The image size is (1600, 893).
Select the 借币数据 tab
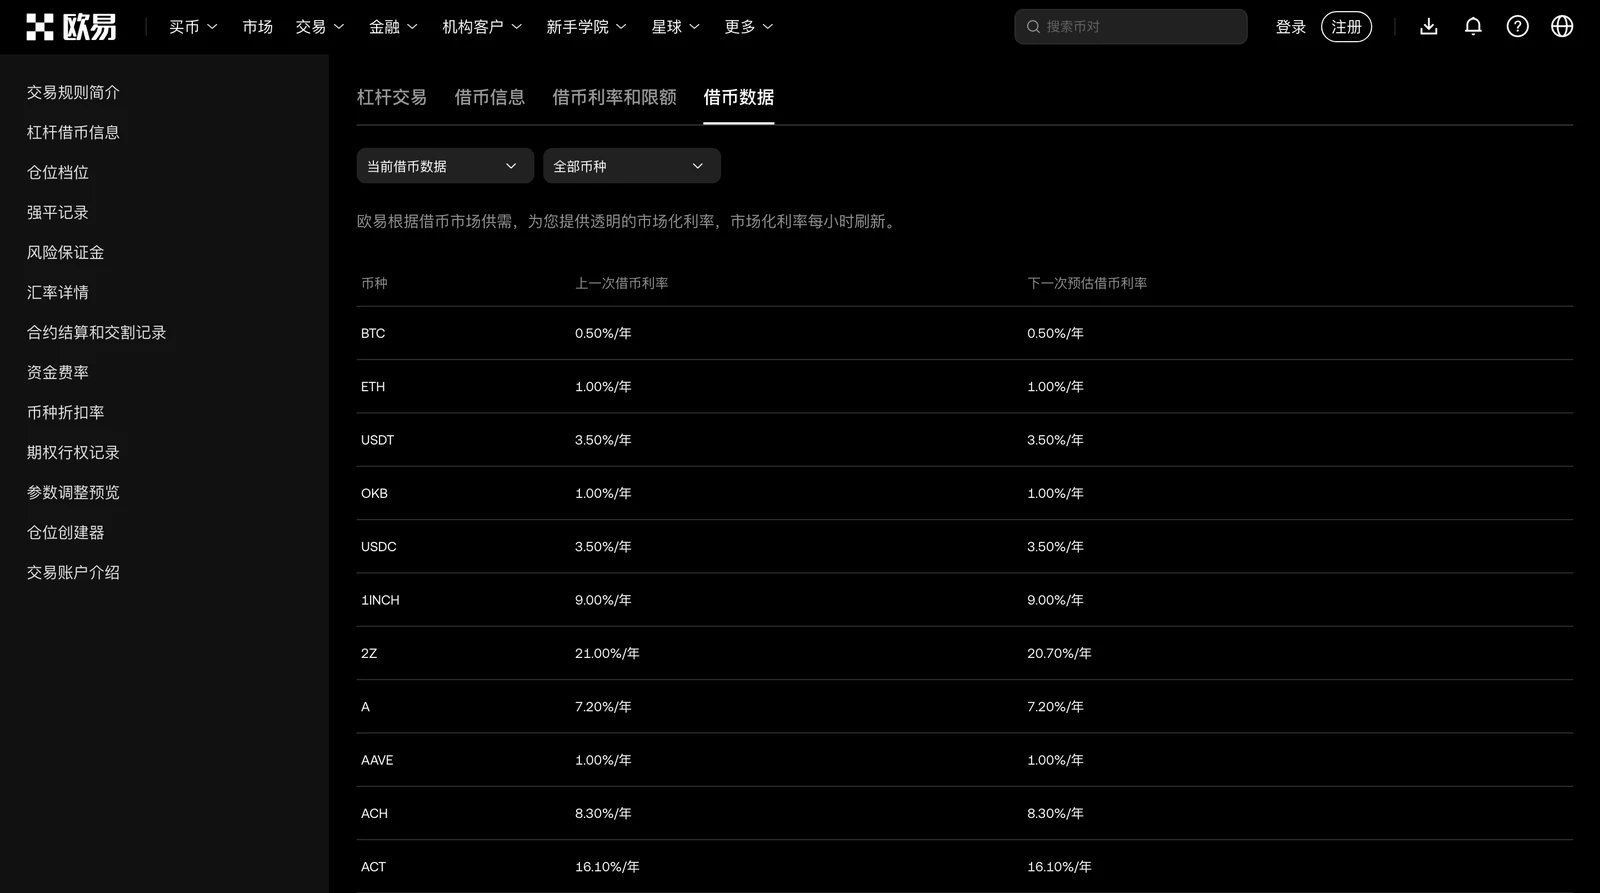click(739, 97)
